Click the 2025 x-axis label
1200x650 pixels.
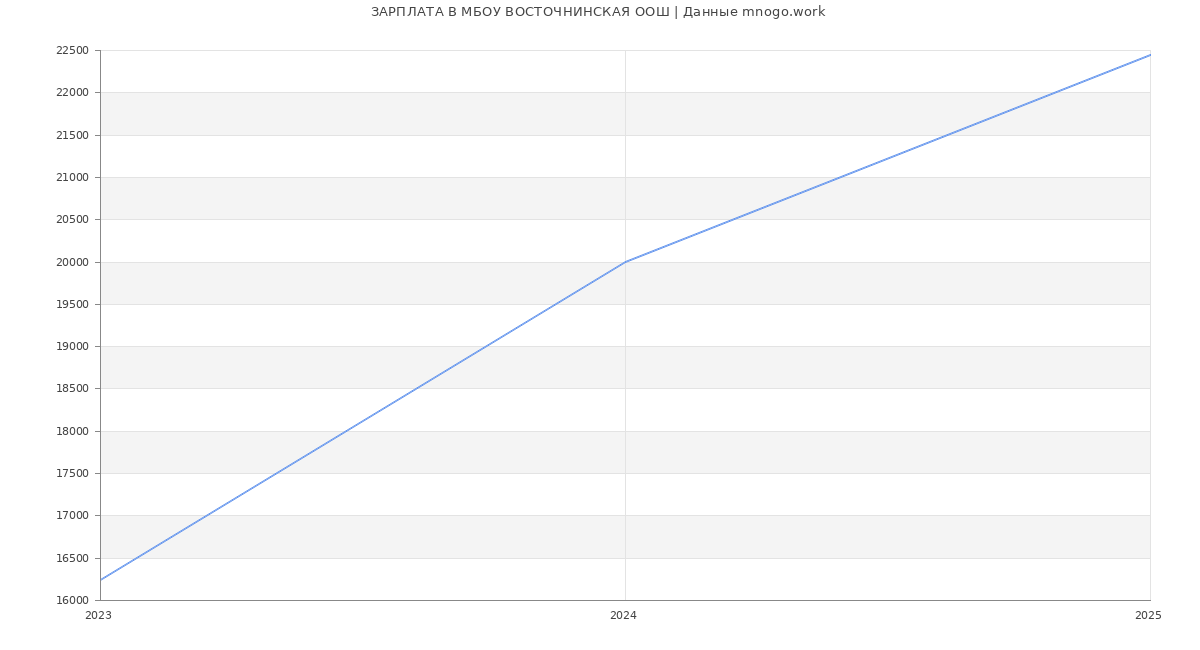pyautogui.click(x=1148, y=616)
